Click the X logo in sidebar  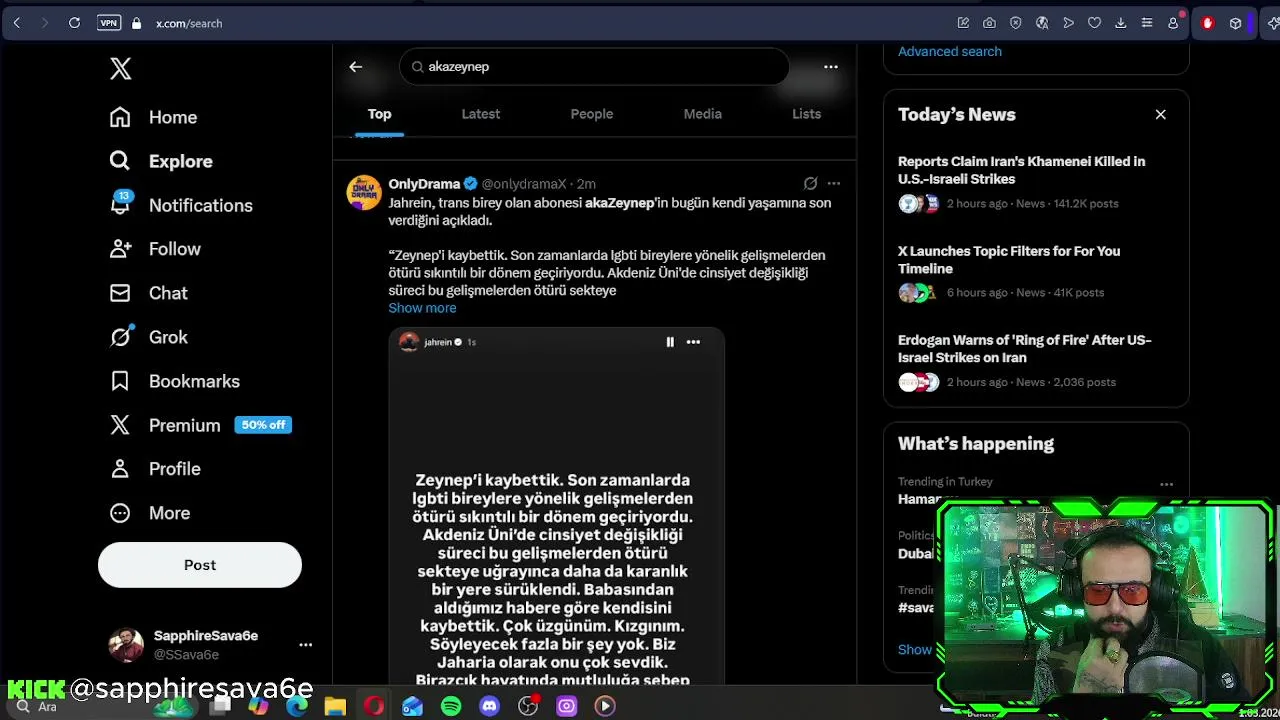[120, 68]
